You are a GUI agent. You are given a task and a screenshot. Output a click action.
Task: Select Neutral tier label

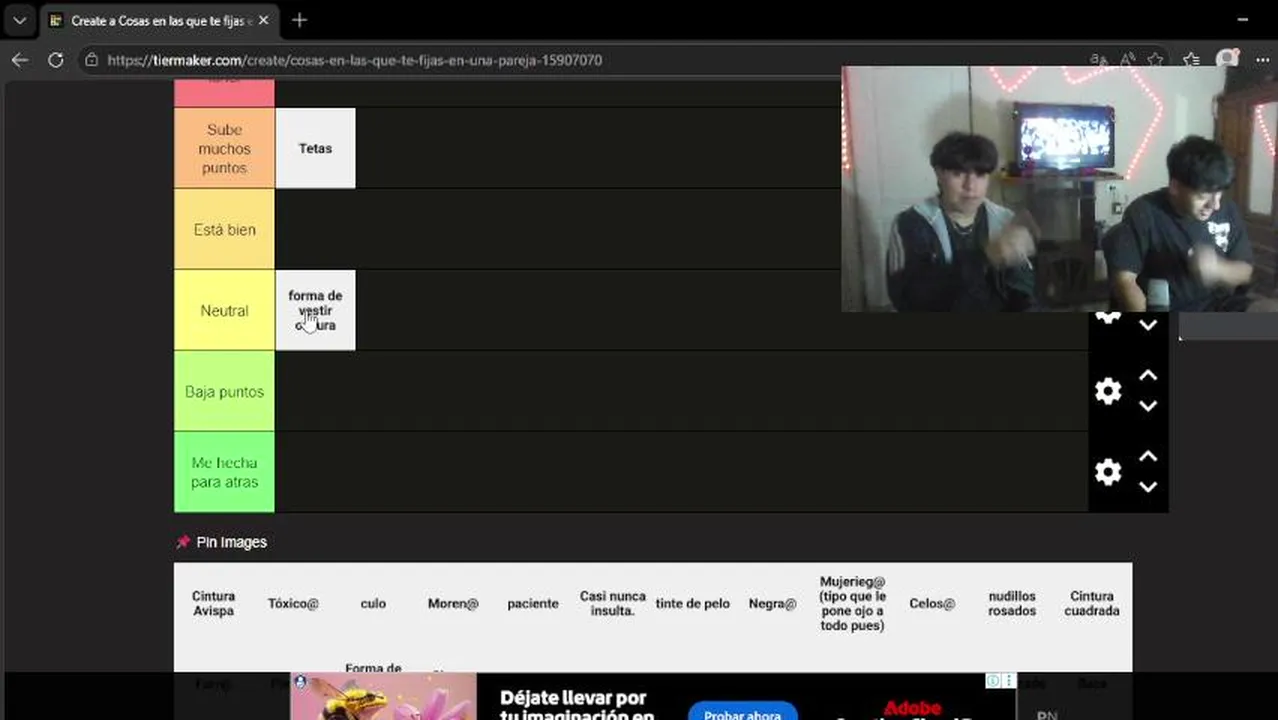pos(224,310)
